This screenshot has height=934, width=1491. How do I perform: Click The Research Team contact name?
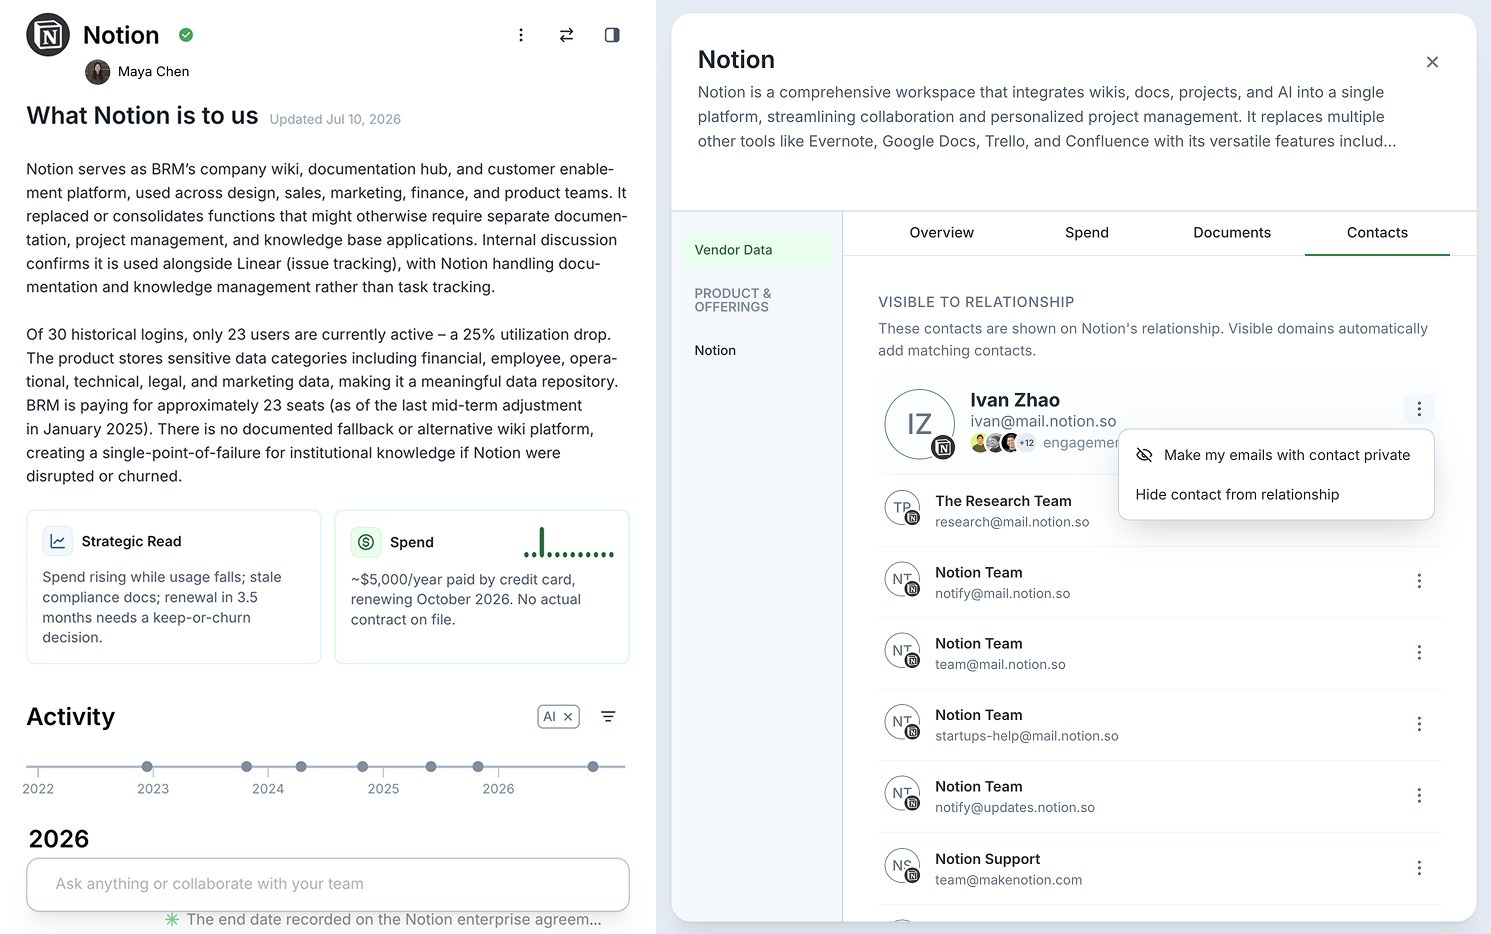1003,501
